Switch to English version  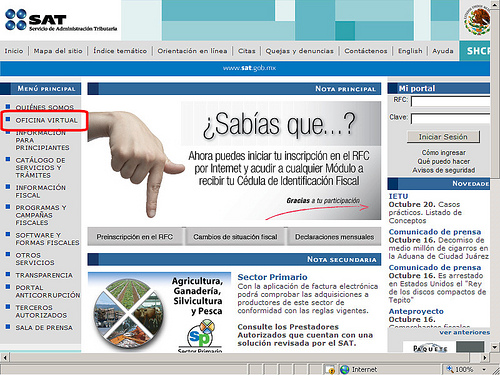410,51
